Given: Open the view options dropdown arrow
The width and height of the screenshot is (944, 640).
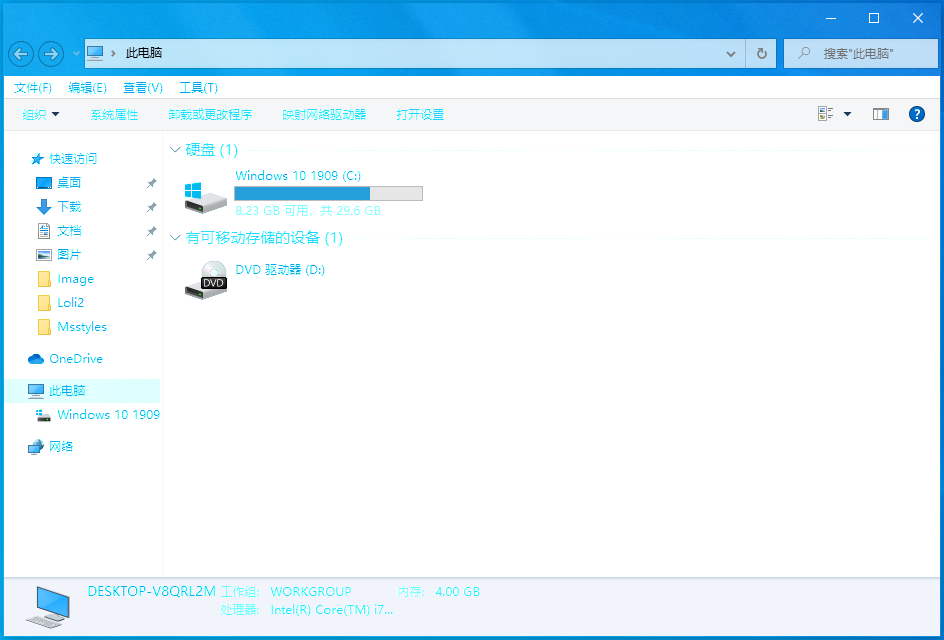Looking at the screenshot, I should [847, 114].
